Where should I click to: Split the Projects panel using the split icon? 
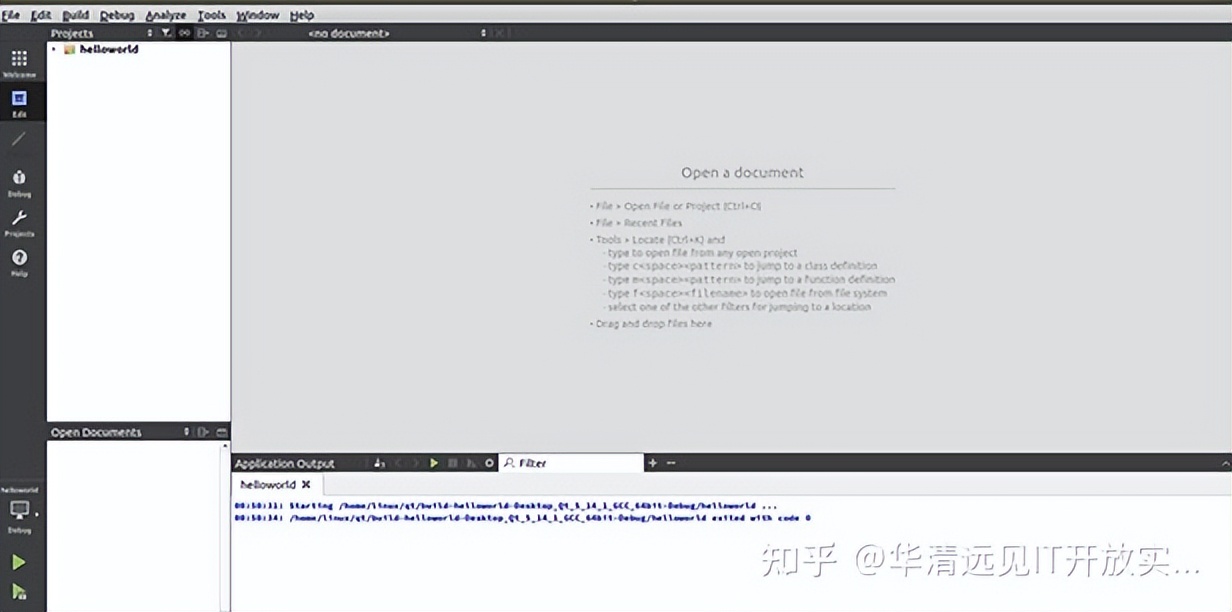click(x=201, y=33)
